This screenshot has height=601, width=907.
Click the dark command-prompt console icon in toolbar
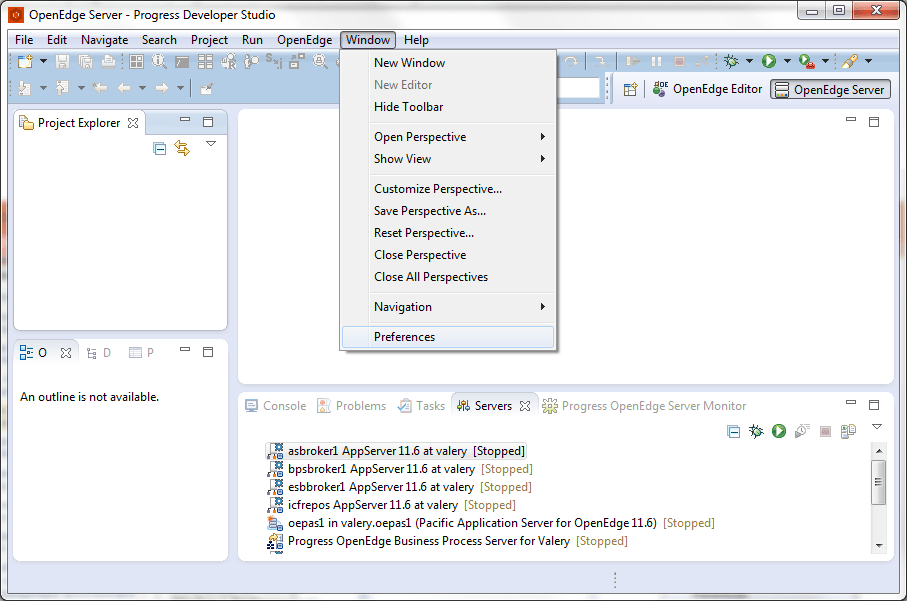[x=182, y=62]
